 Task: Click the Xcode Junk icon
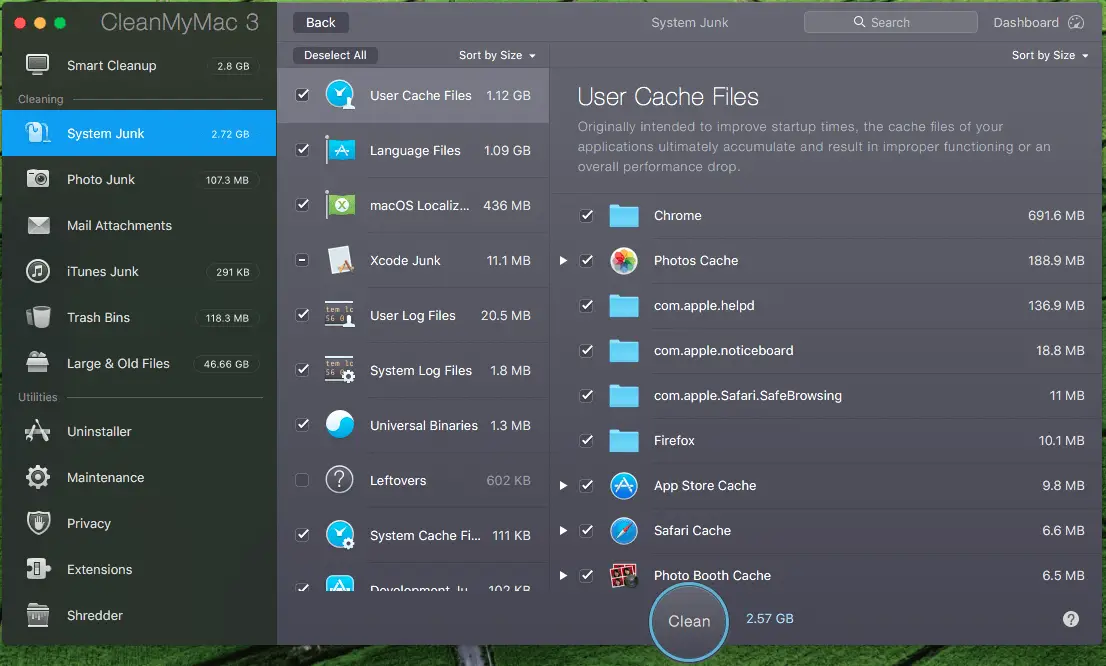coord(340,260)
